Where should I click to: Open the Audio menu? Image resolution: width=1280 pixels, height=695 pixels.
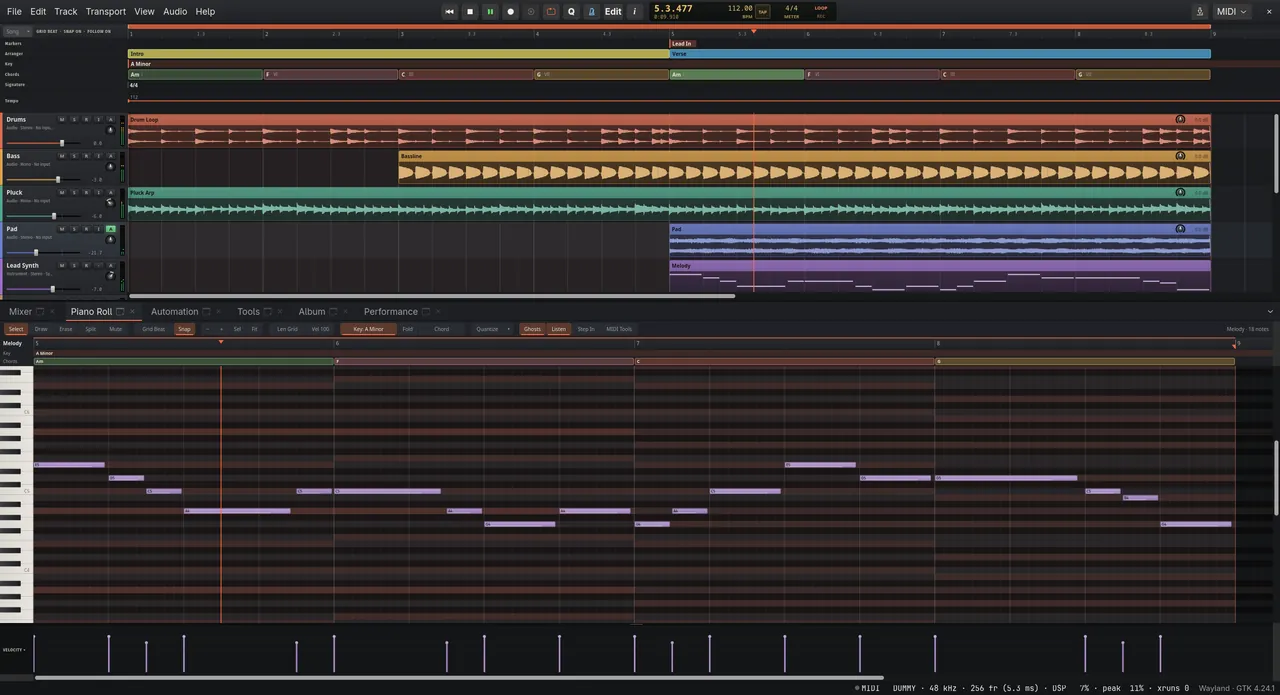pos(175,12)
